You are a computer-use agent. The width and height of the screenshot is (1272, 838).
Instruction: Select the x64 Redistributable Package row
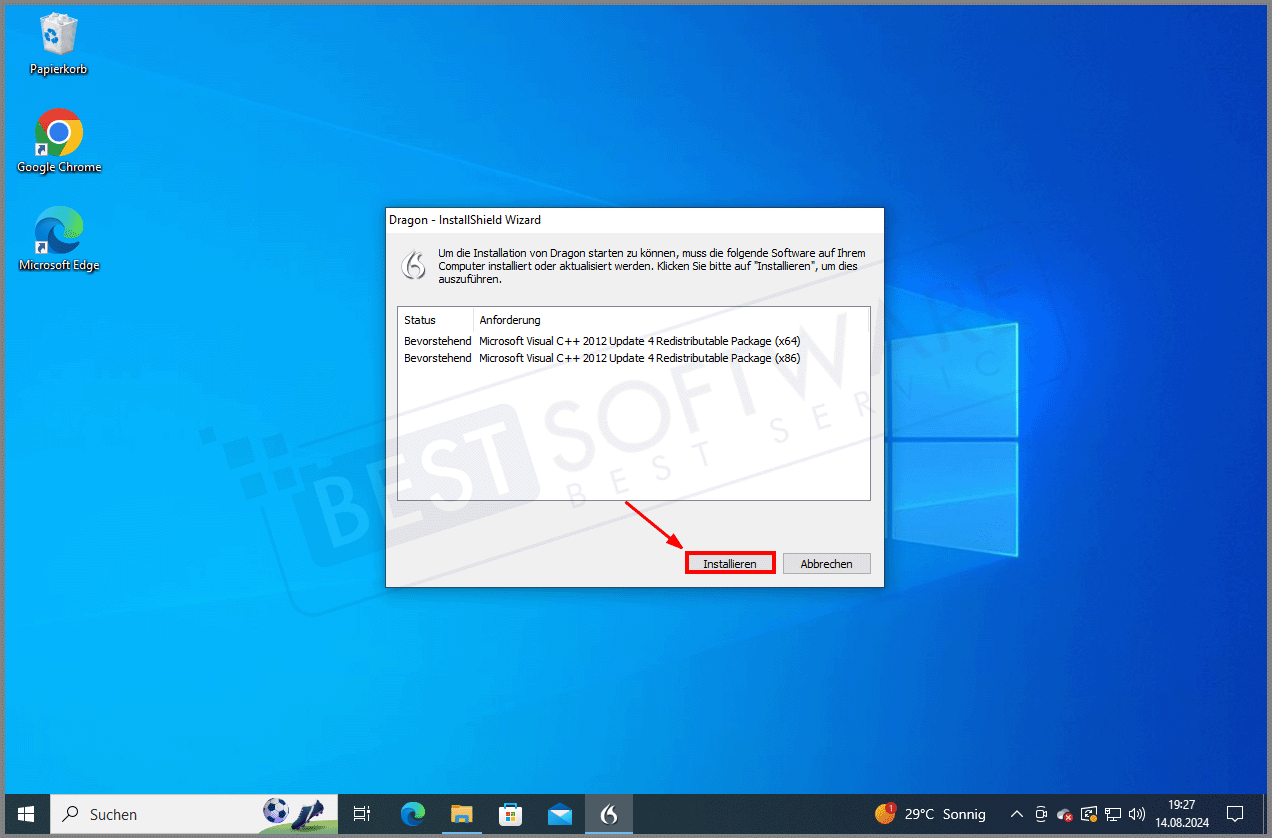600,340
